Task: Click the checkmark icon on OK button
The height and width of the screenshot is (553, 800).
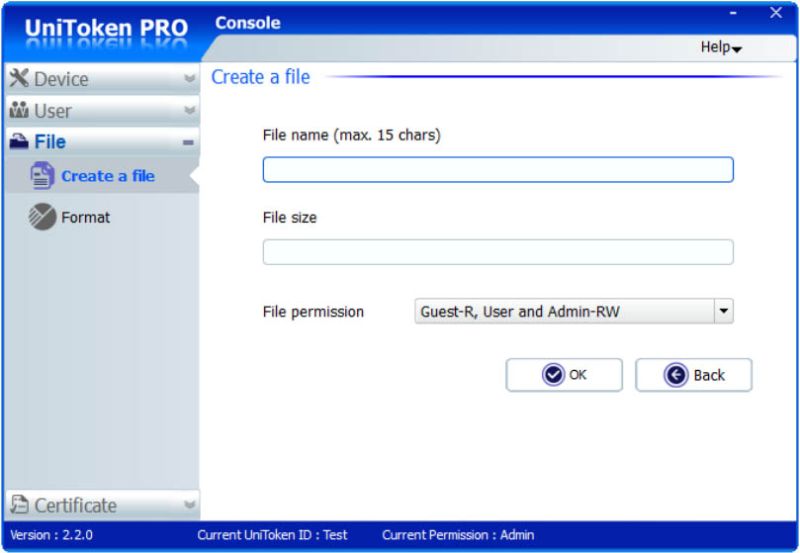Action: (553, 375)
